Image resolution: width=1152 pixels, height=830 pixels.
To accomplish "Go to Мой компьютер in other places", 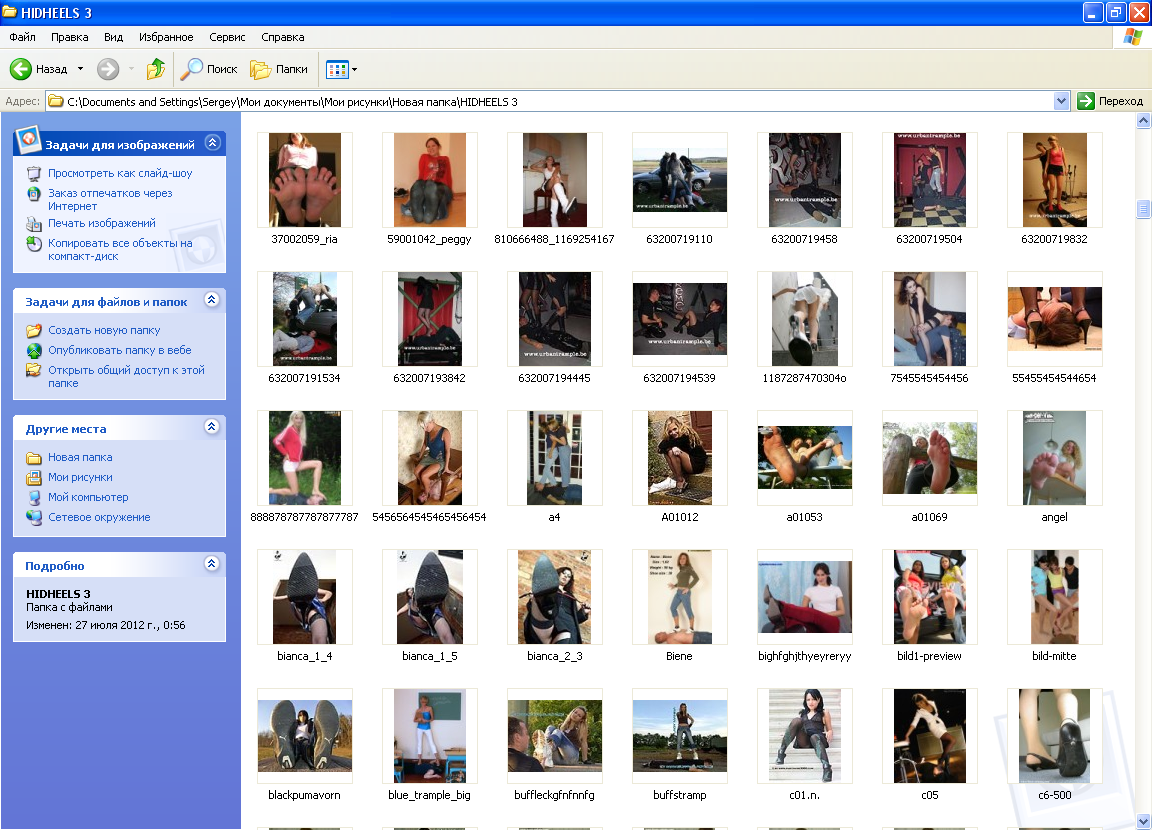I will click(88, 497).
